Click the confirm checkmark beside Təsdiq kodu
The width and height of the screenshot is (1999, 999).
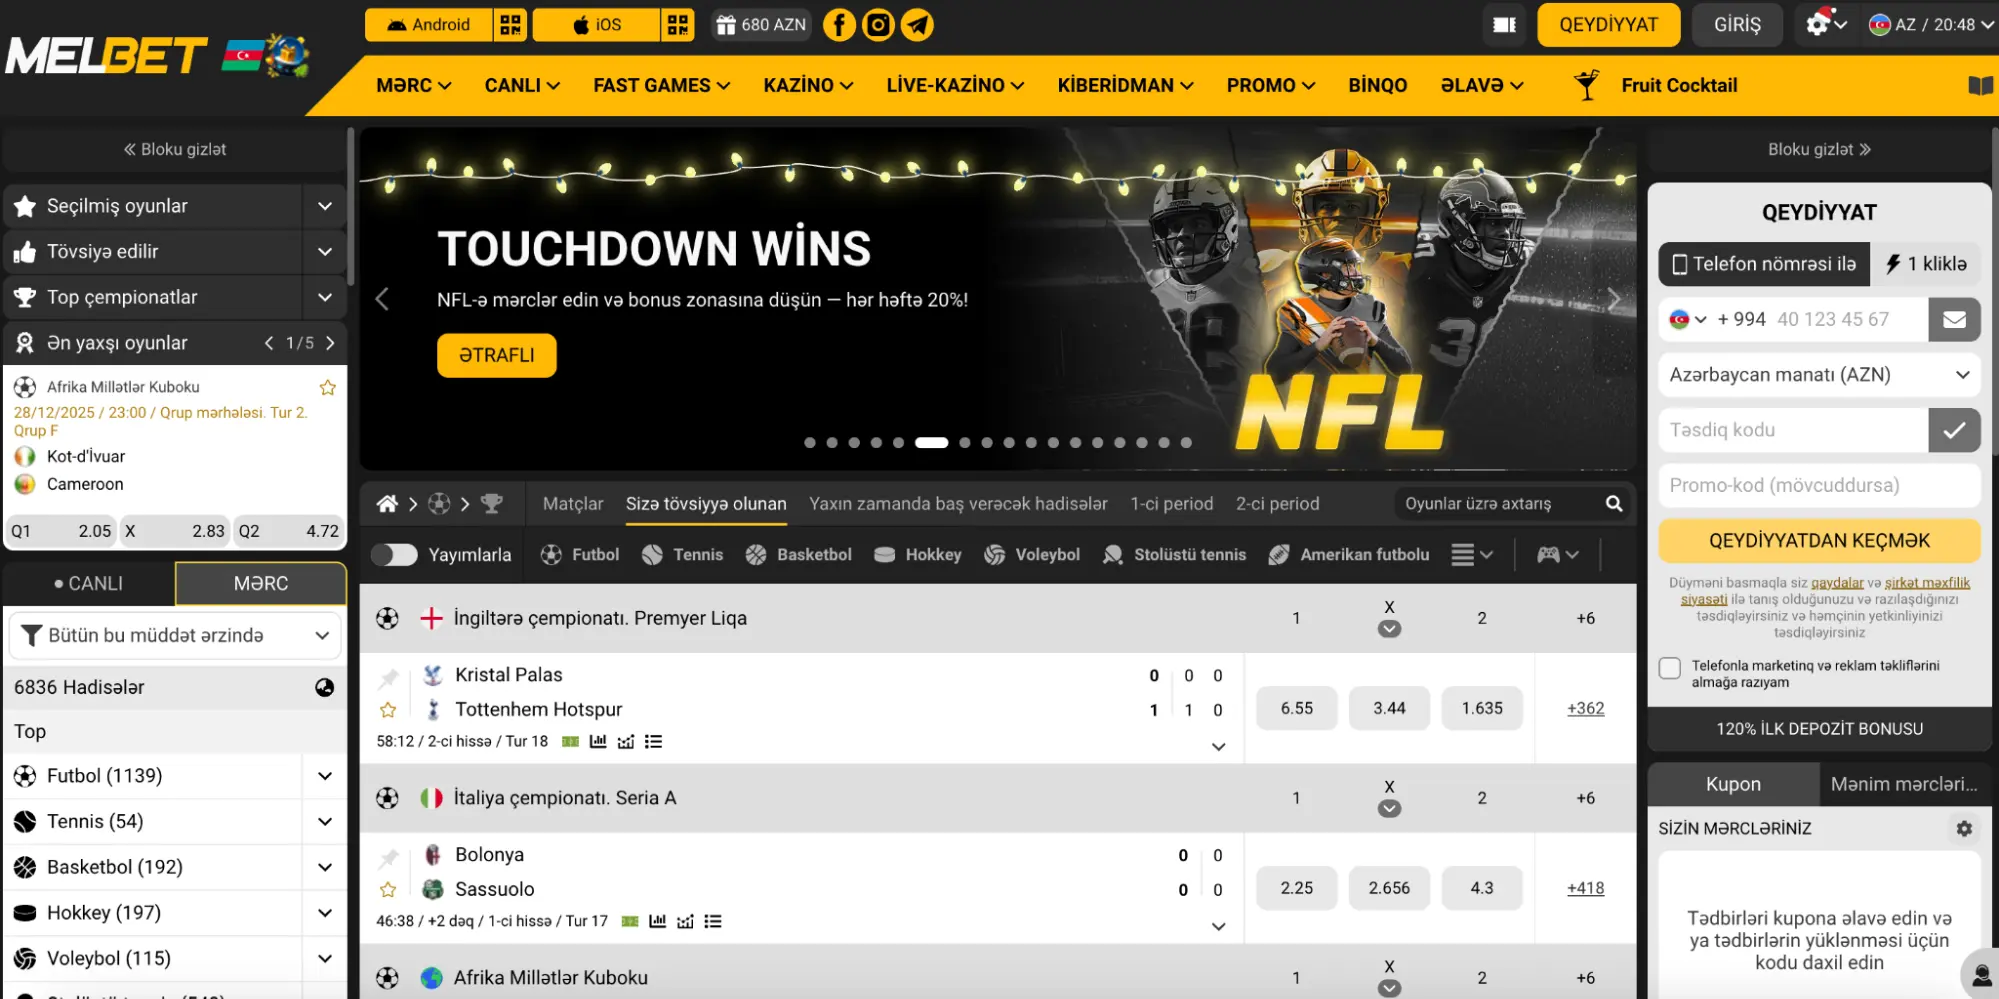pos(1954,431)
